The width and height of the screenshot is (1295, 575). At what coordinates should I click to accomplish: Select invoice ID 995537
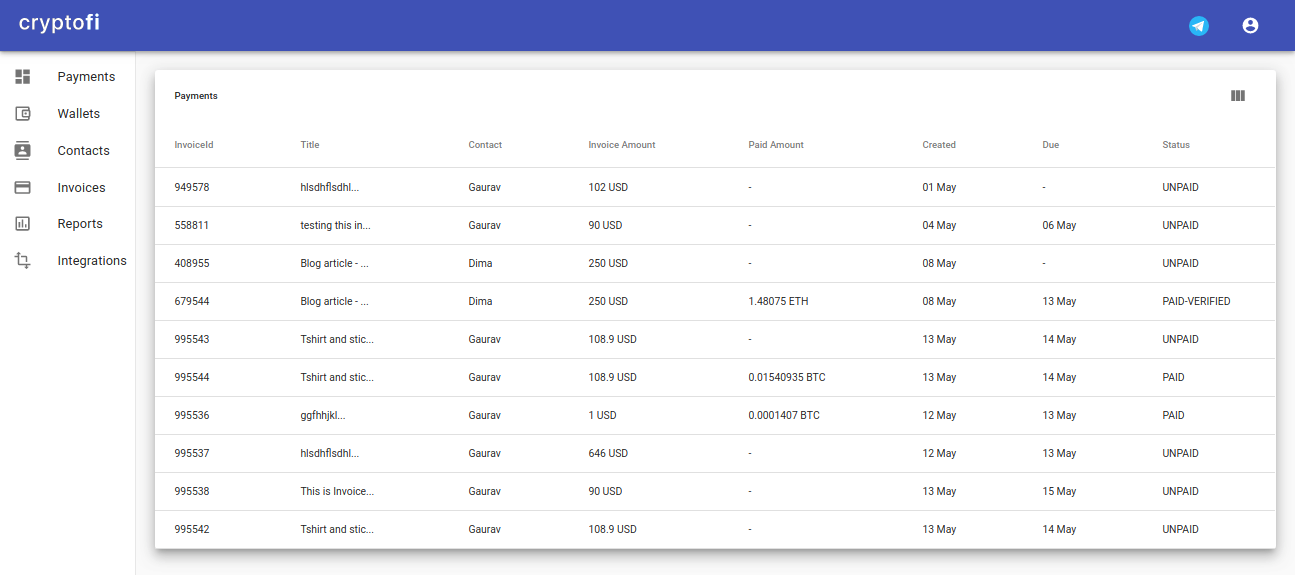tap(192, 454)
